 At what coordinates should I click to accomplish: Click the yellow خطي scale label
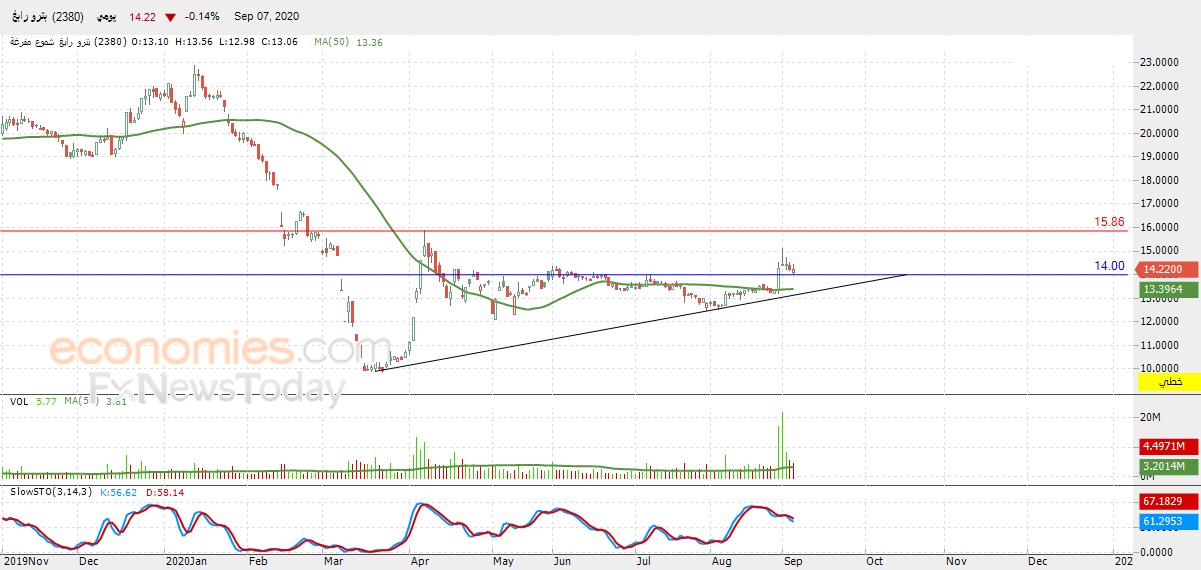click(x=1169, y=382)
